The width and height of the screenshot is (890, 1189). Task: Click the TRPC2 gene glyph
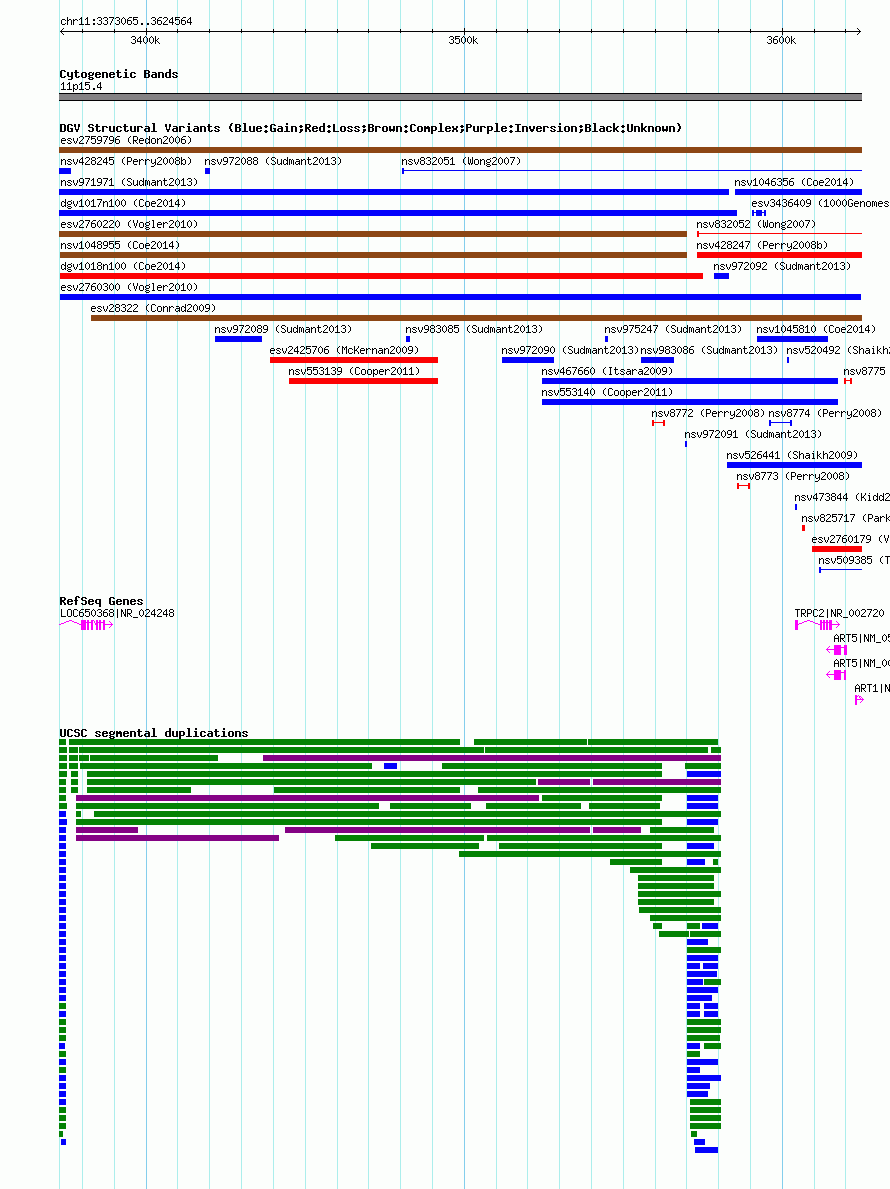(817, 625)
